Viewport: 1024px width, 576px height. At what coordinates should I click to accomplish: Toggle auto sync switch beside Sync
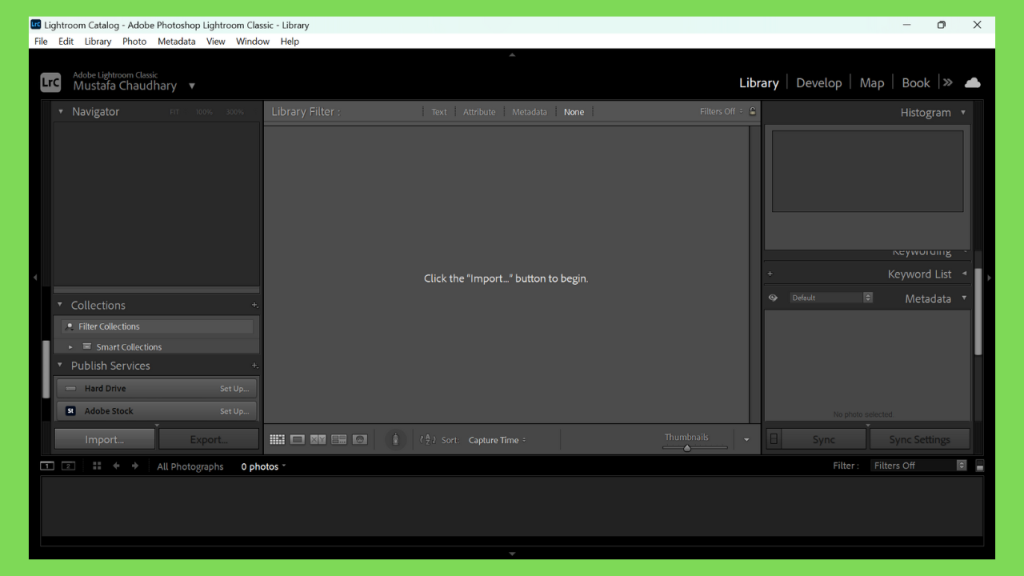click(774, 440)
